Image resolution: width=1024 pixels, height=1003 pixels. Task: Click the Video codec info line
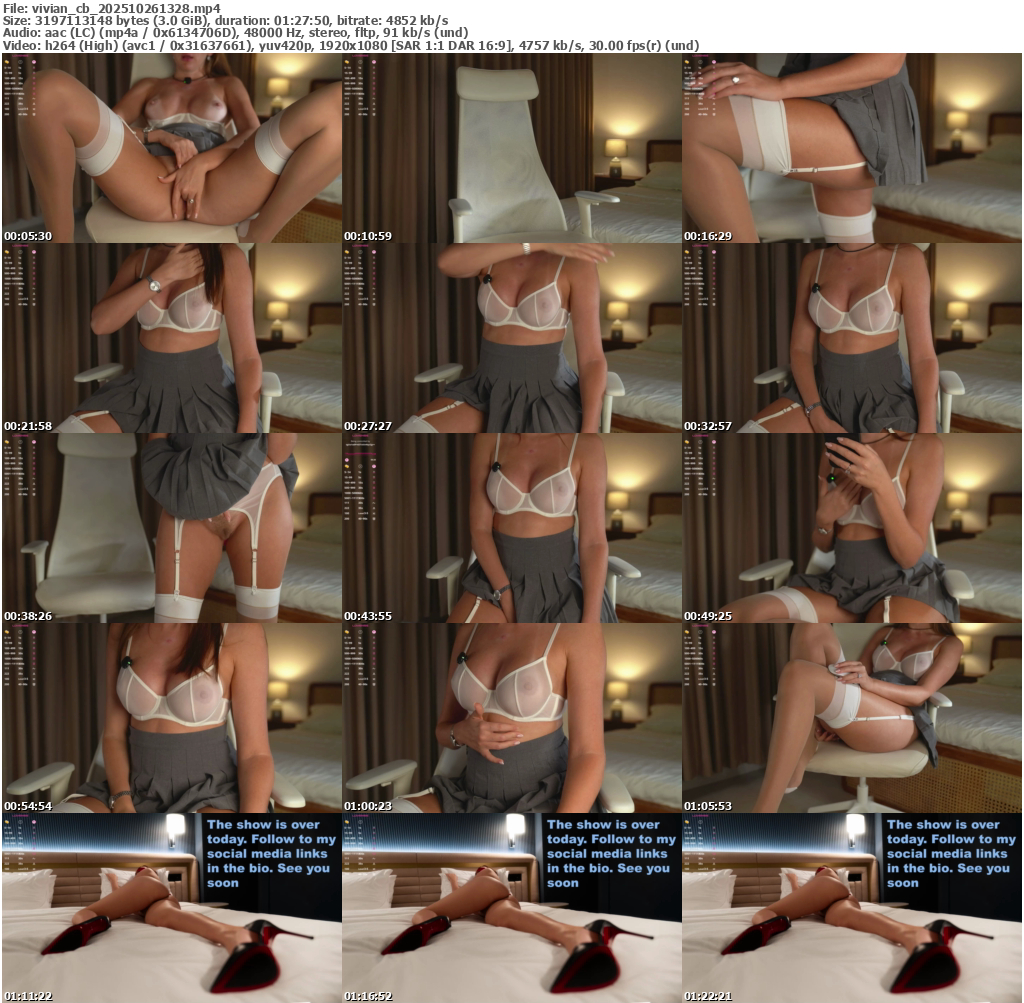click(x=350, y=45)
